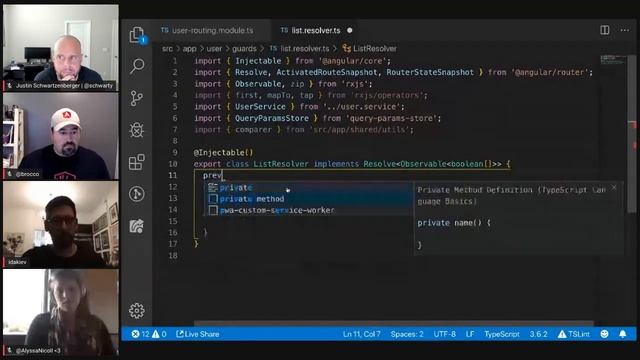
Task: Change line ending via LF item
Action: (470, 334)
